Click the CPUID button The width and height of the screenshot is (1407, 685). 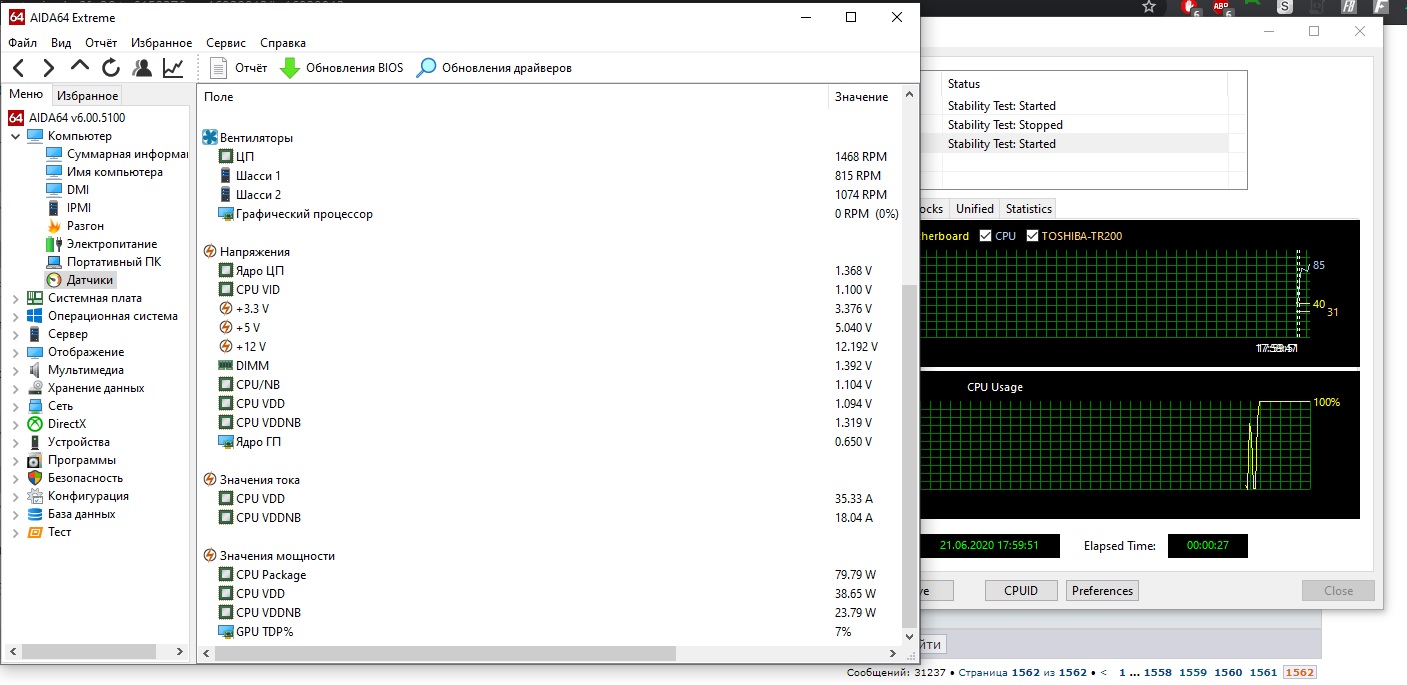(1021, 591)
